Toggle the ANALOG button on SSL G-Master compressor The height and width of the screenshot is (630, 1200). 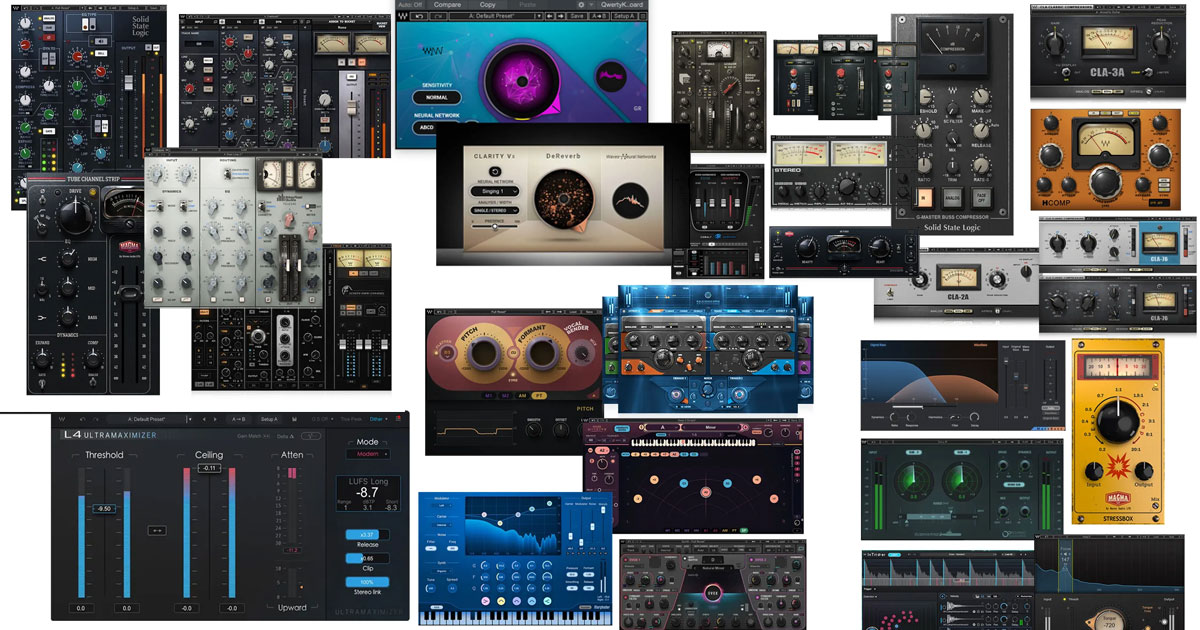click(x=952, y=198)
